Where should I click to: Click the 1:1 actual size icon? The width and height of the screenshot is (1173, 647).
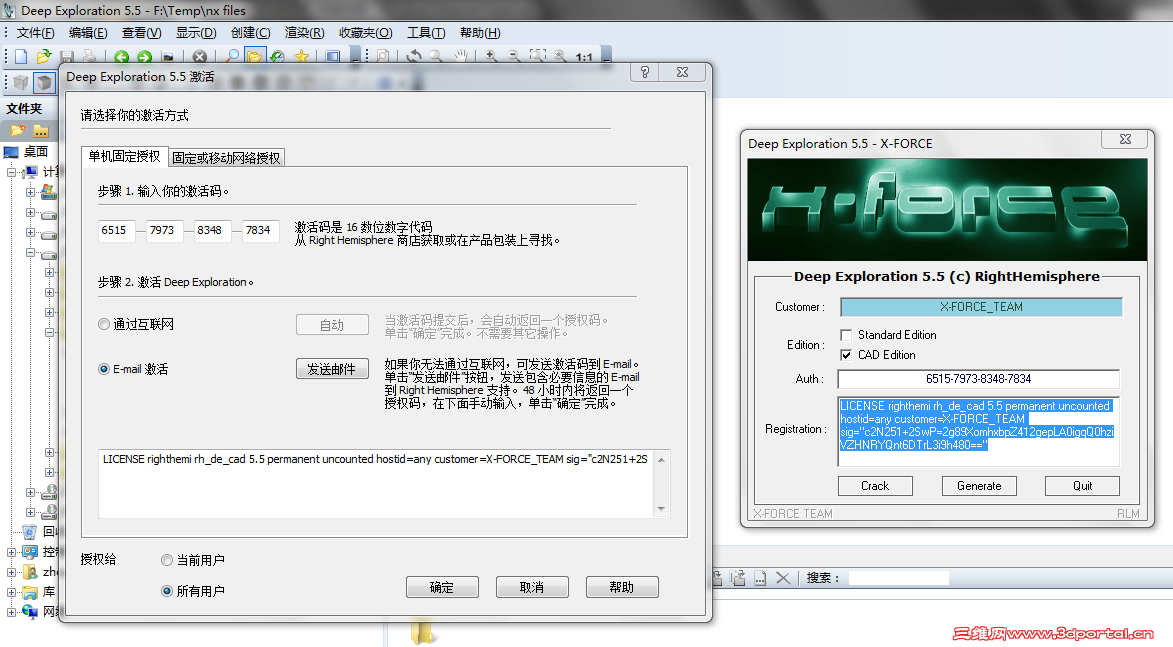pyautogui.click(x=584, y=57)
